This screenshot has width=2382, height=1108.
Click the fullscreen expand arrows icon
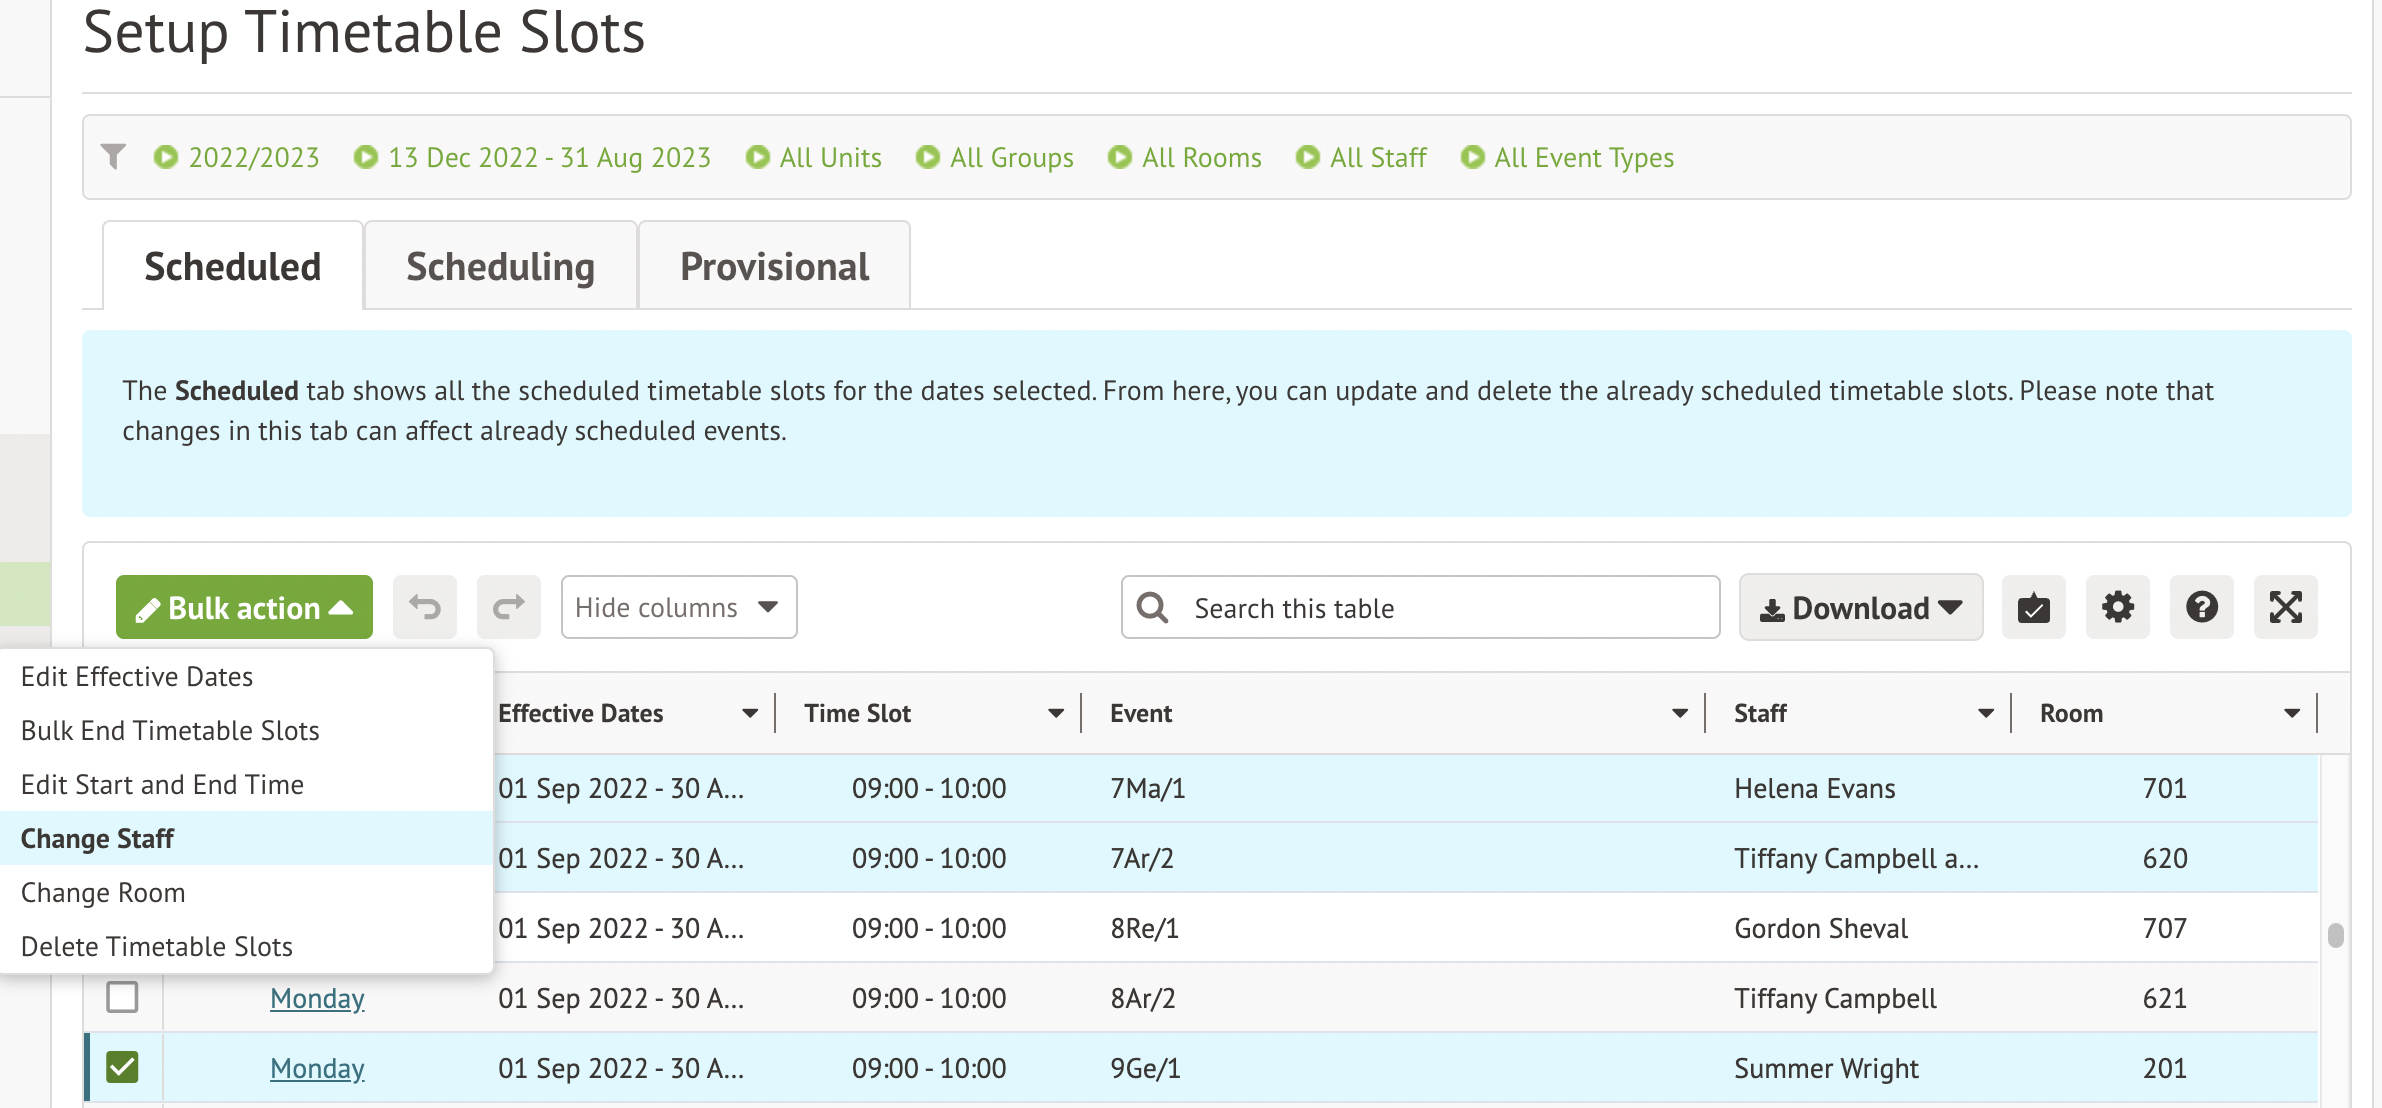(x=2285, y=607)
